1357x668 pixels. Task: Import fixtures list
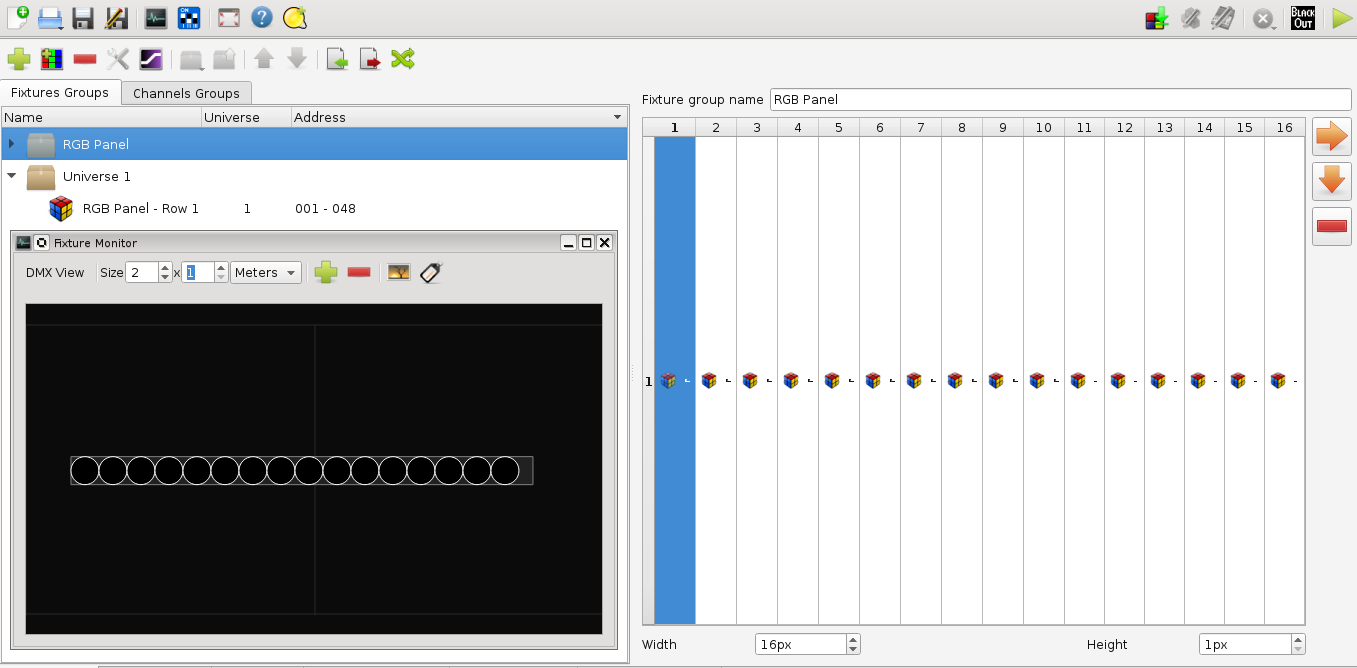[x=337, y=59]
